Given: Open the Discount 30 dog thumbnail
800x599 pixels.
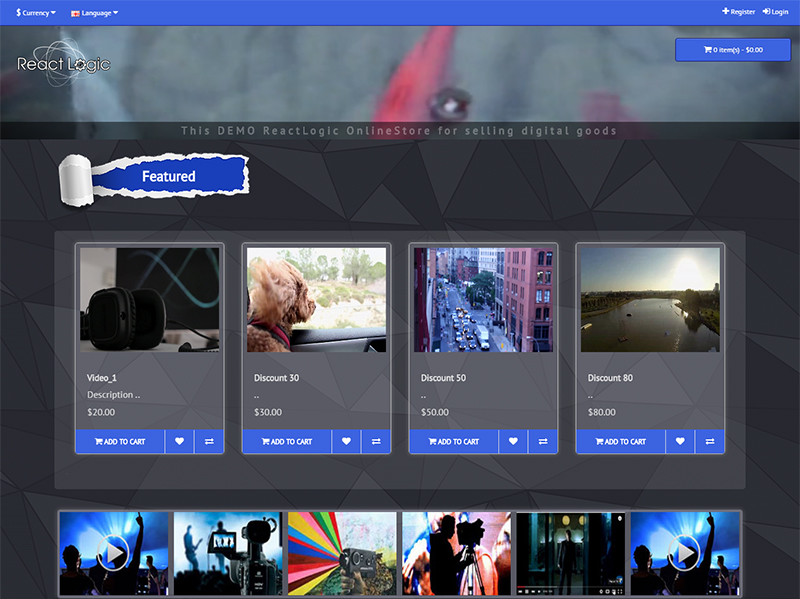Looking at the screenshot, I should pos(316,300).
